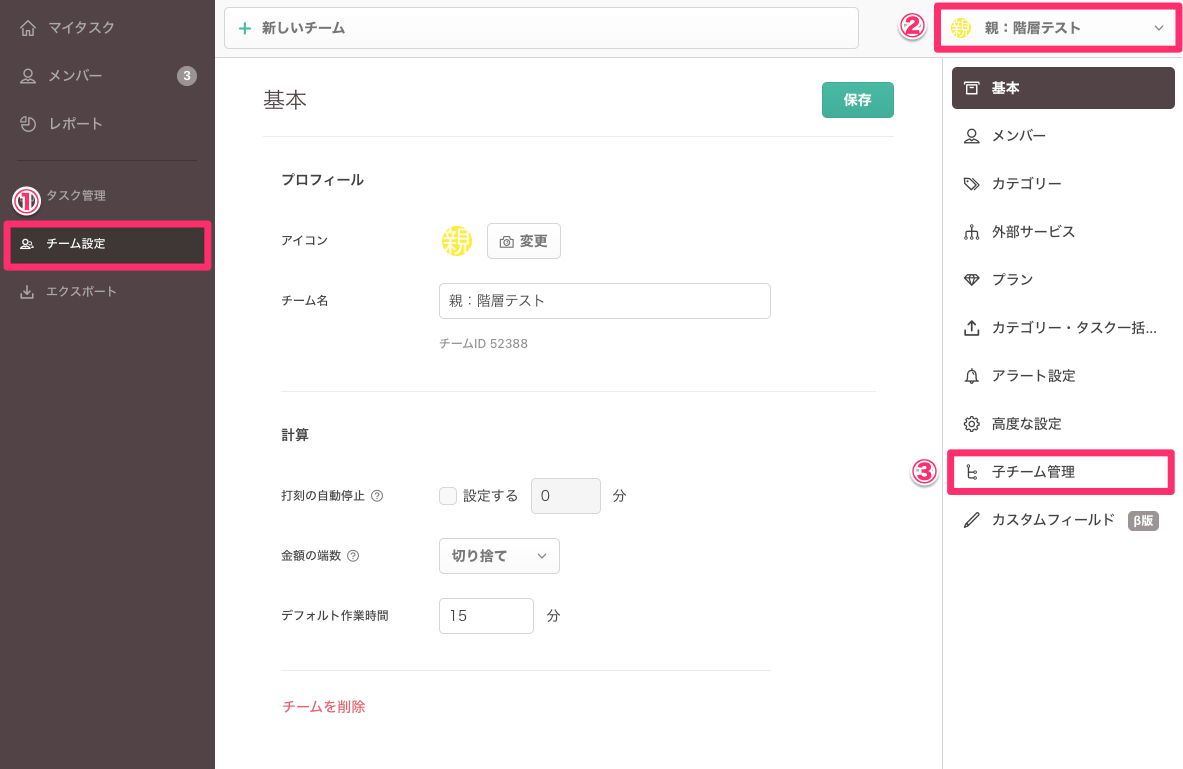The width and height of the screenshot is (1183, 769).
Task: Click the tag icon for カテゴリー
Action: tap(971, 184)
